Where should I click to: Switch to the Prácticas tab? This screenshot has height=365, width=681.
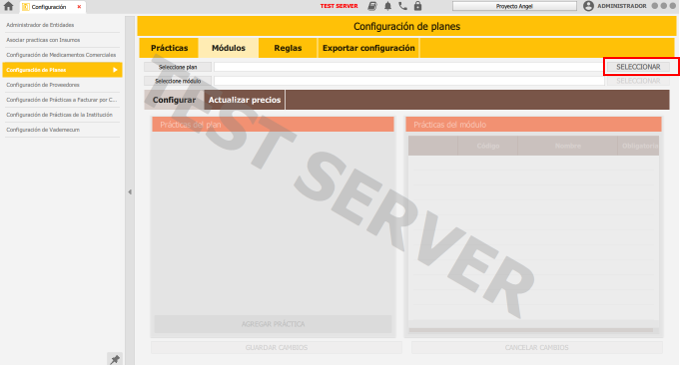click(169, 48)
